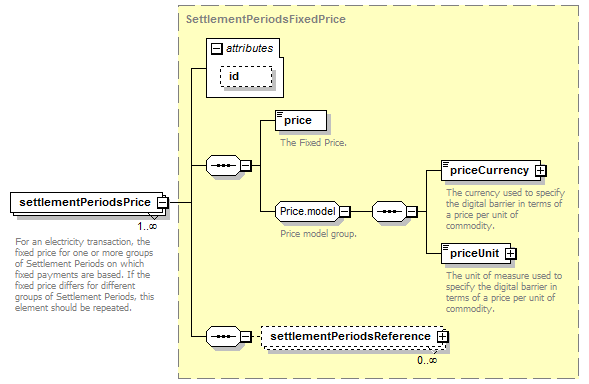
Task: Expand the priceCurrency element
Action: point(541,171)
